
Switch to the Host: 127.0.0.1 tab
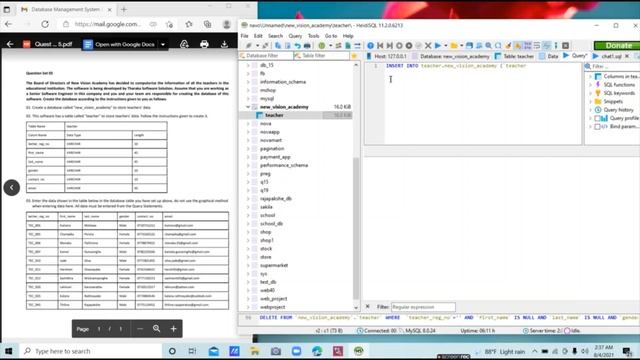click(x=387, y=56)
